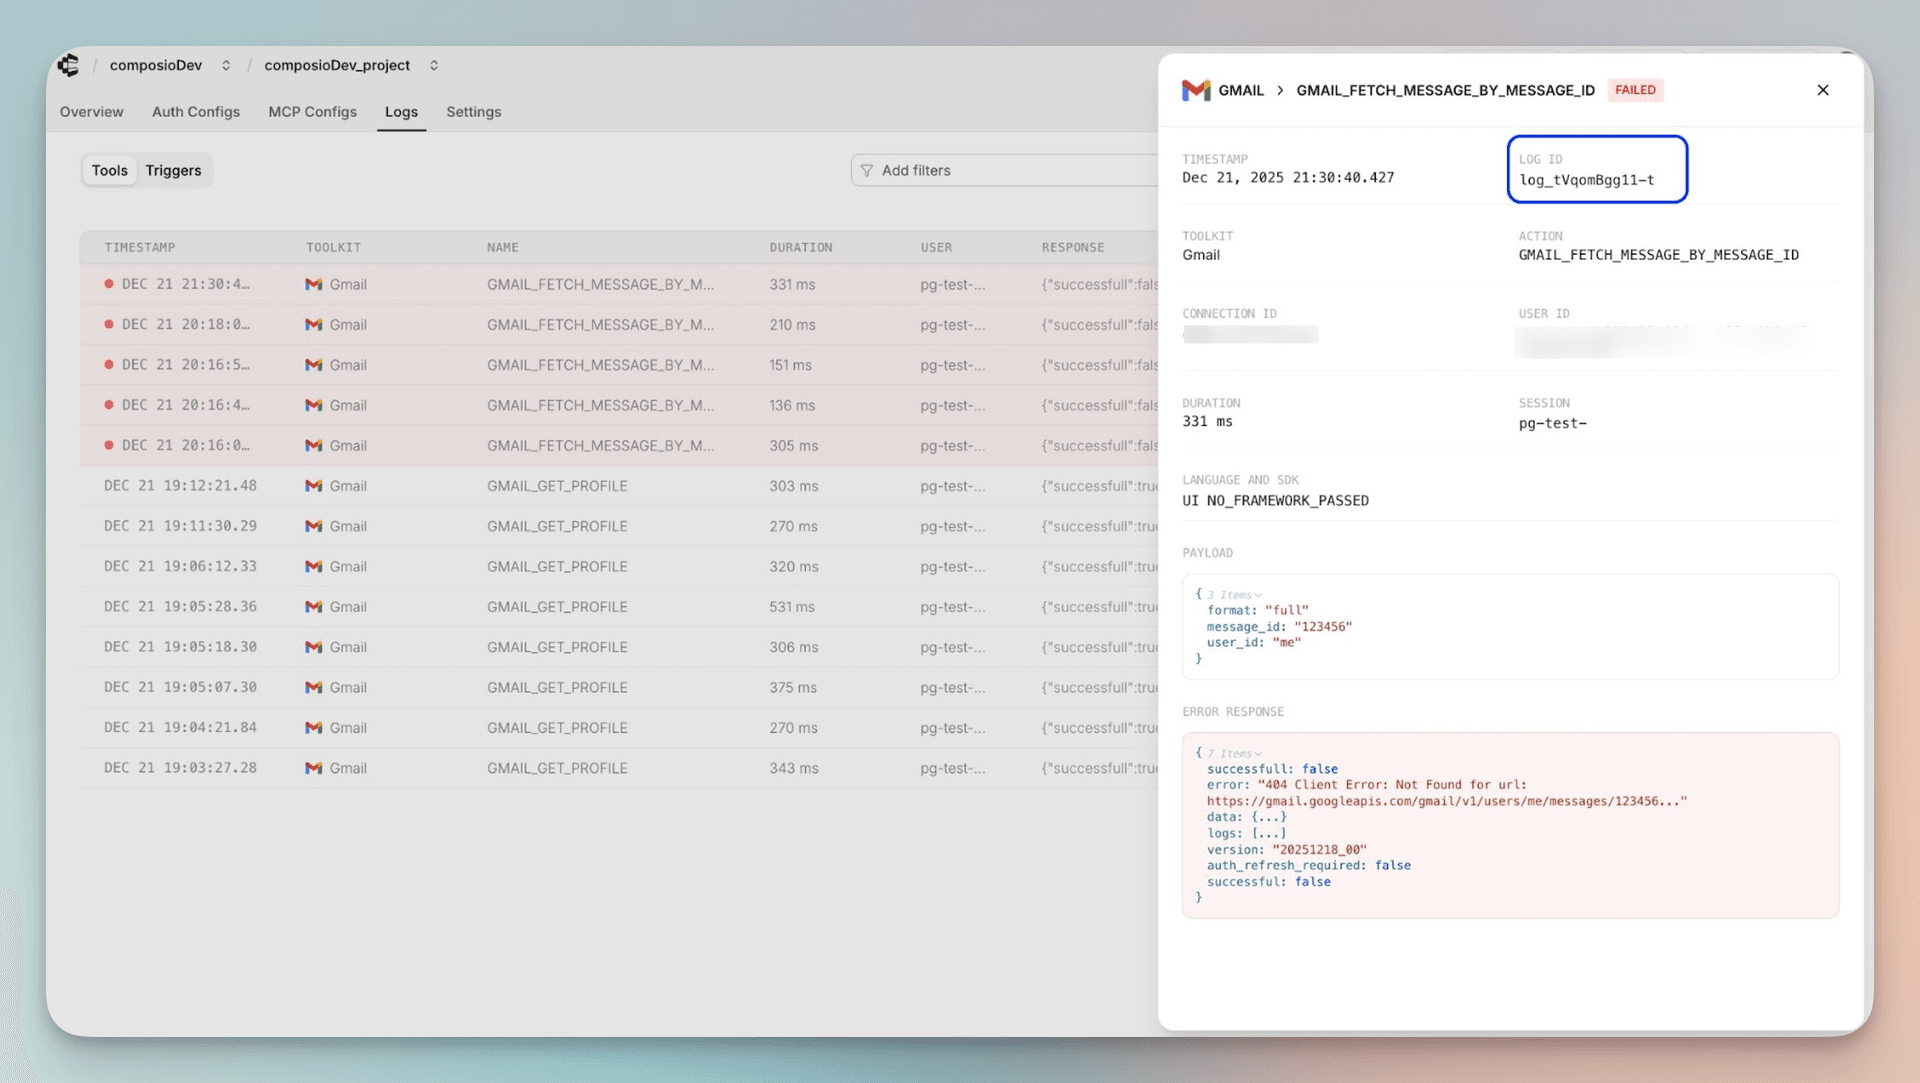Click the red failure dot on the top log row
1920x1083 pixels.
pos(110,283)
